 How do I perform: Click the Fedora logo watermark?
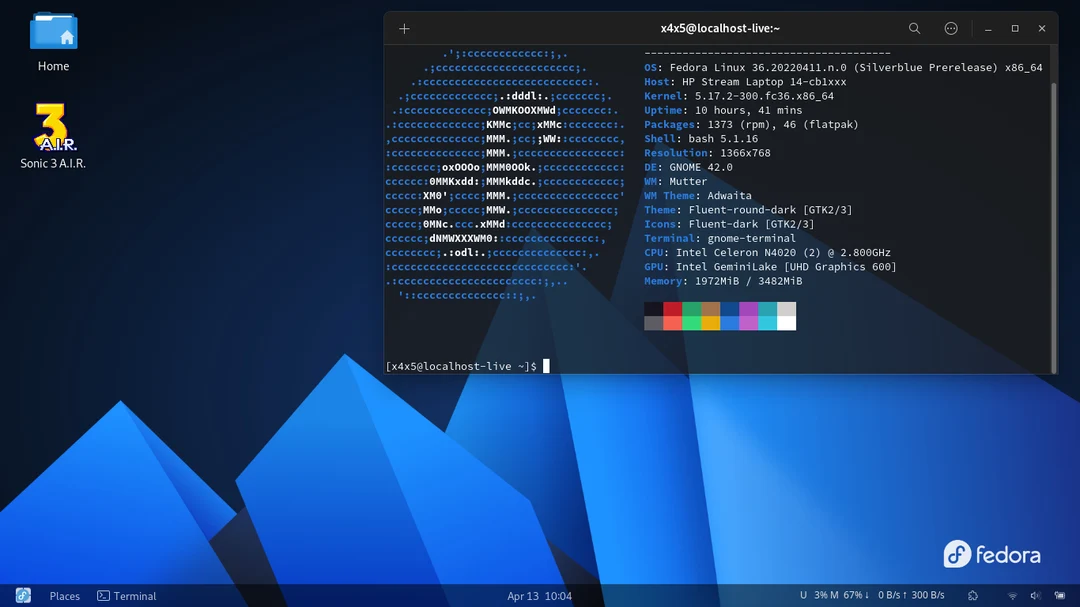coord(992,553)
